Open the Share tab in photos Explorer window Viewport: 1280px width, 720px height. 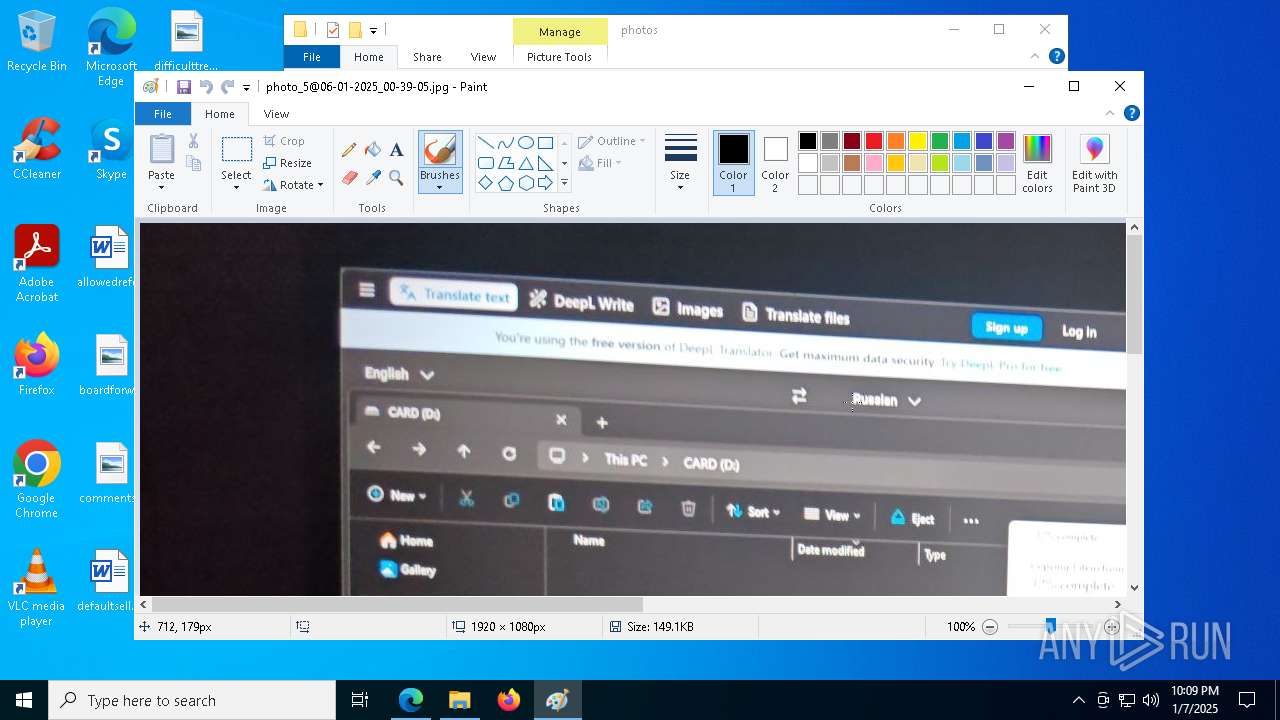[427, 57]
